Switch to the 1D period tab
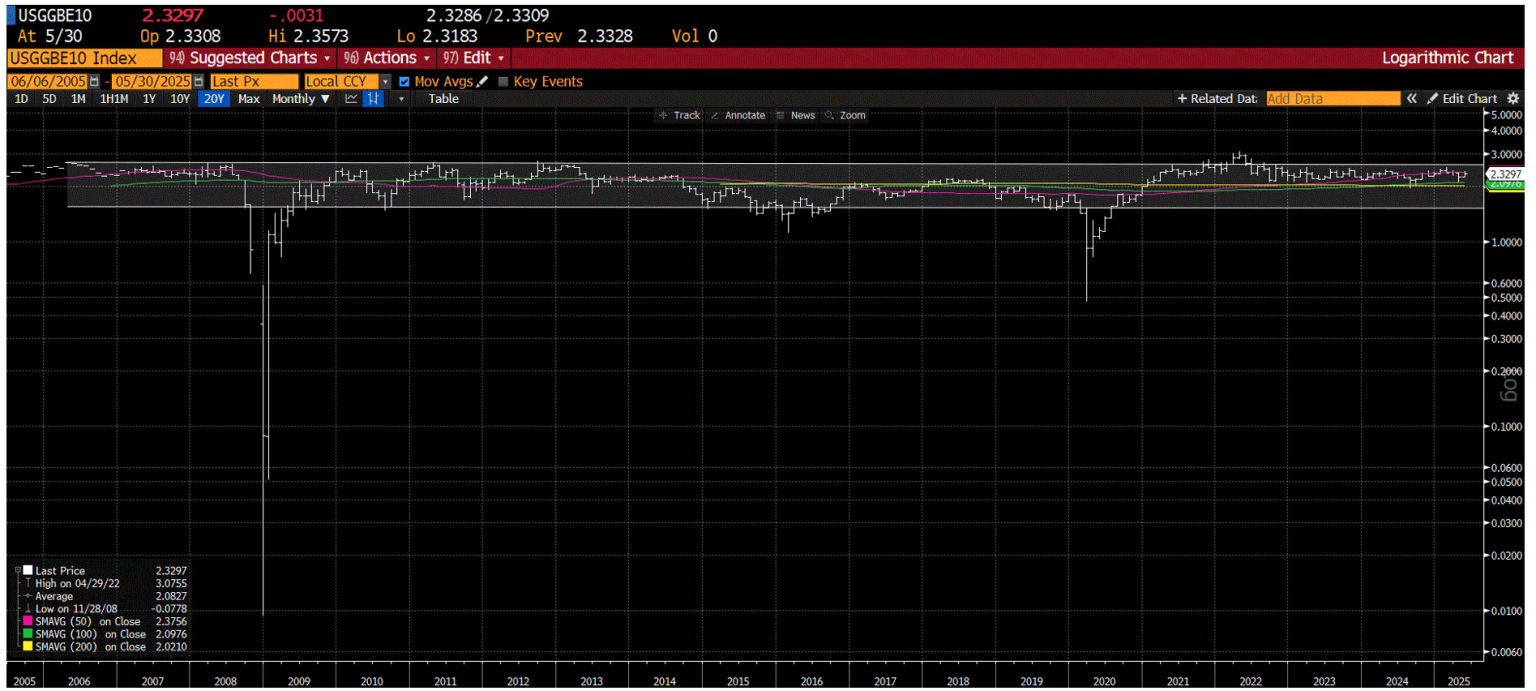 pos(19,98)
